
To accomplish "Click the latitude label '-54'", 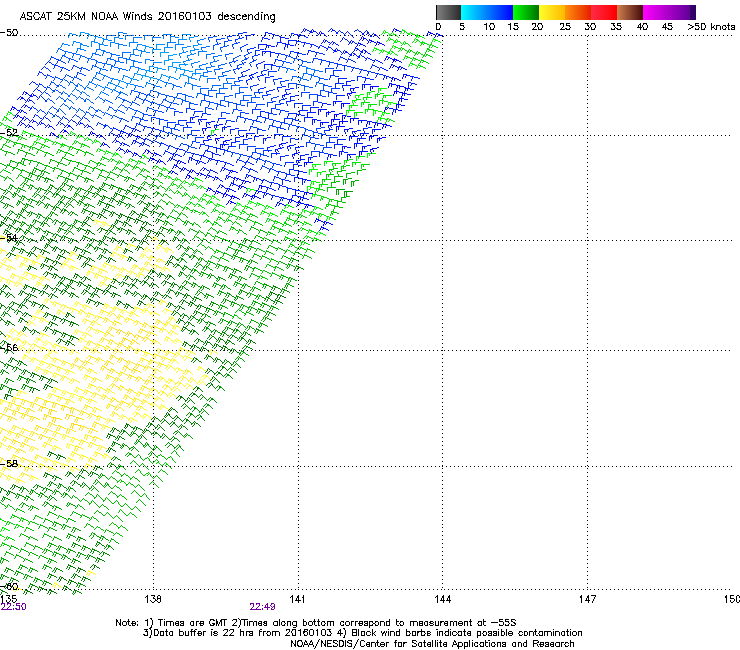I will (x=9, y=237).
